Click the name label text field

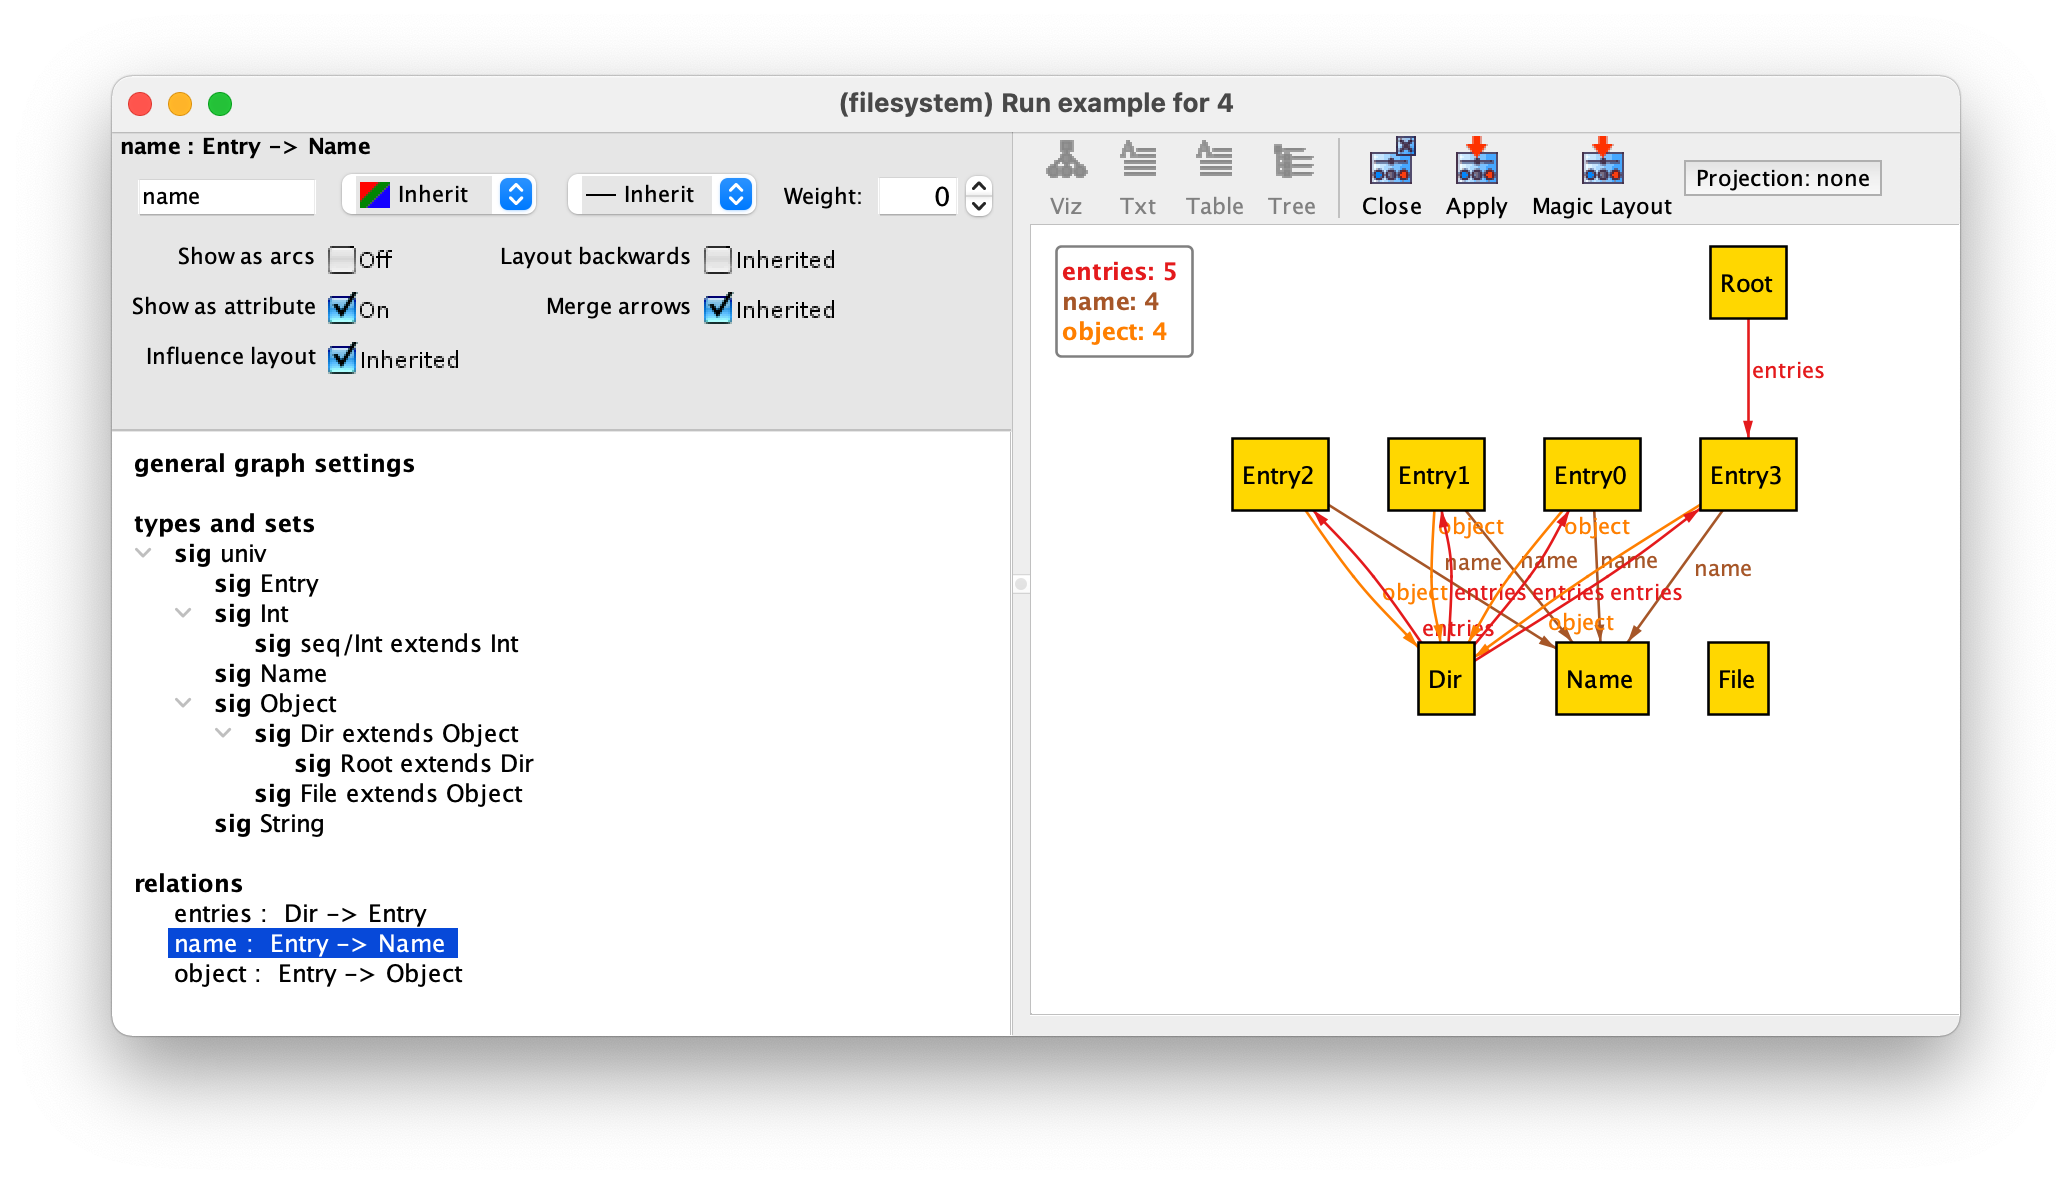click(226, 196)
